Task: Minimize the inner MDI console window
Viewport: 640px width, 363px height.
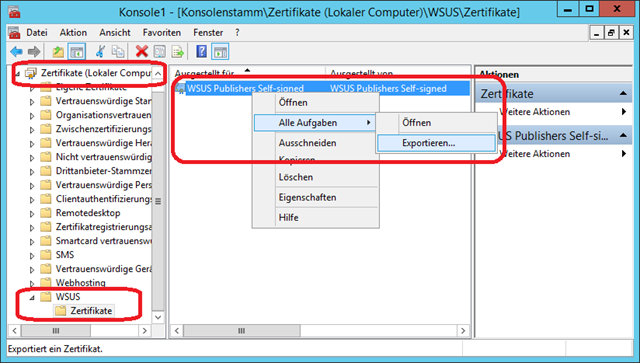Action: (597, 33)
